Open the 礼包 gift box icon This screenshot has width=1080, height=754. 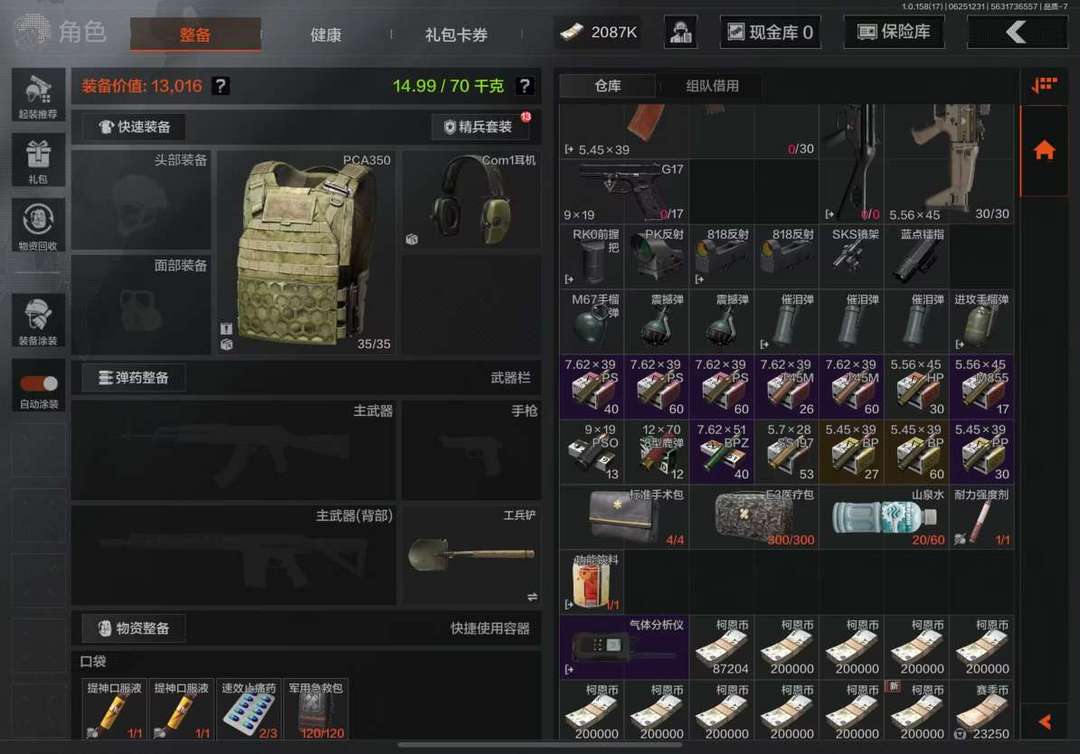(x=39, y=160)
